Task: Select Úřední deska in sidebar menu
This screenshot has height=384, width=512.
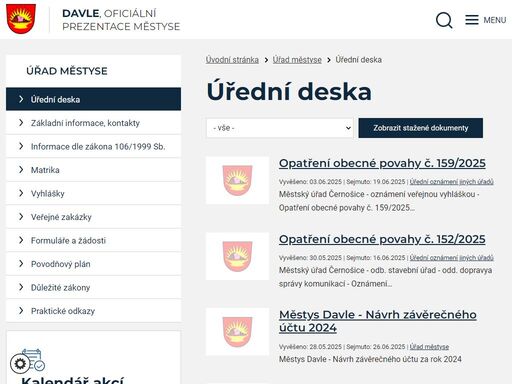Action: click(93, 99)
